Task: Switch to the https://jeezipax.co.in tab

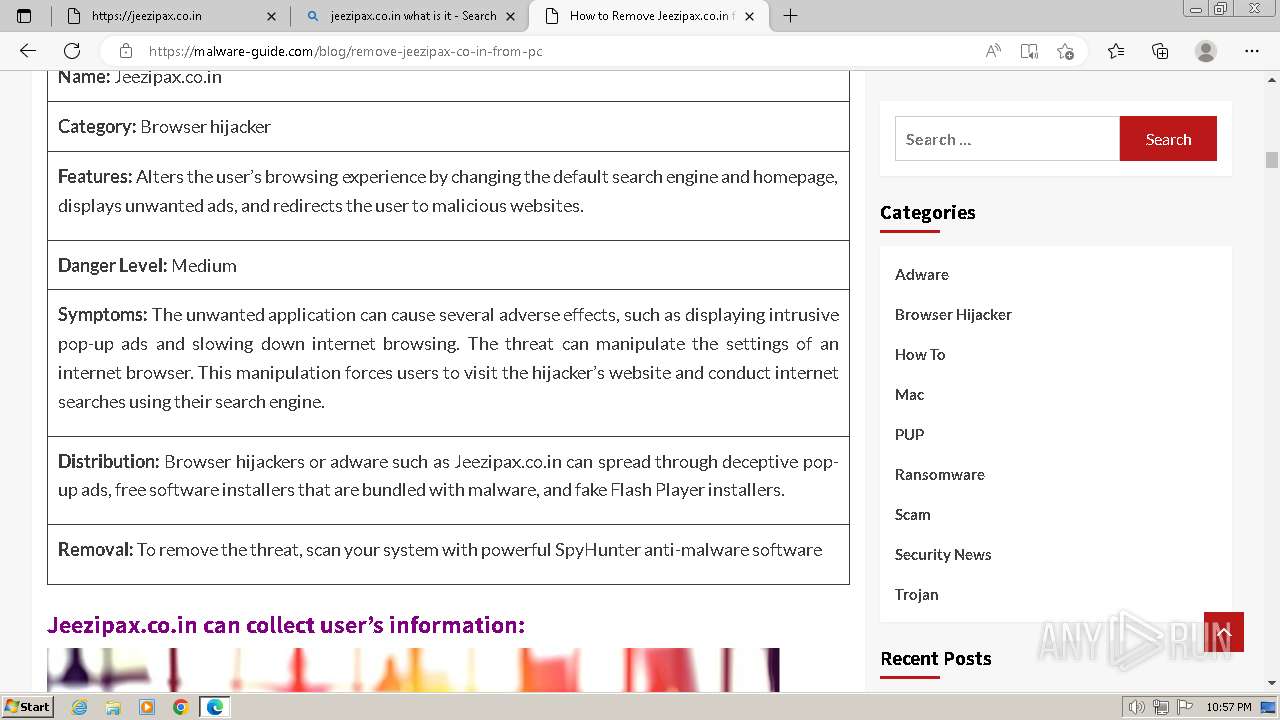Action: click(x=170, y=16)
